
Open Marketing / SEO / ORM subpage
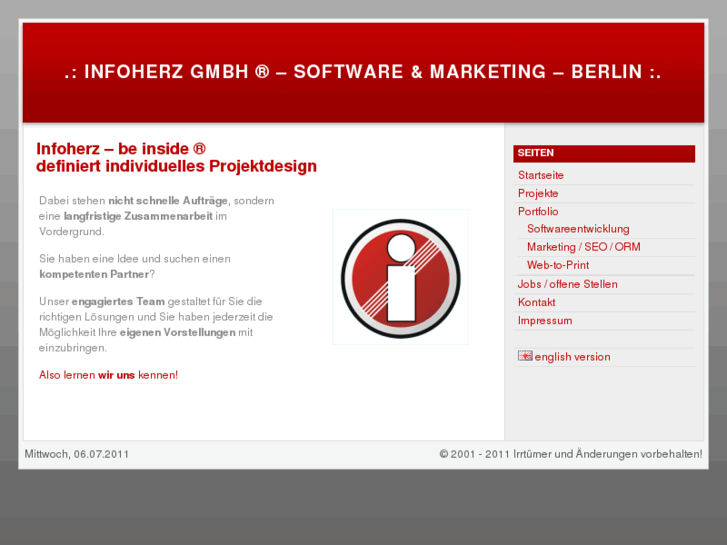584,247
